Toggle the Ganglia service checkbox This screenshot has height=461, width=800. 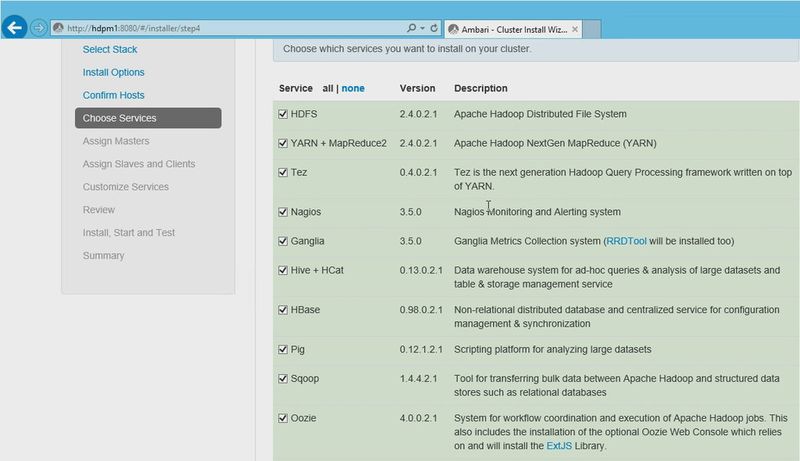283,241
